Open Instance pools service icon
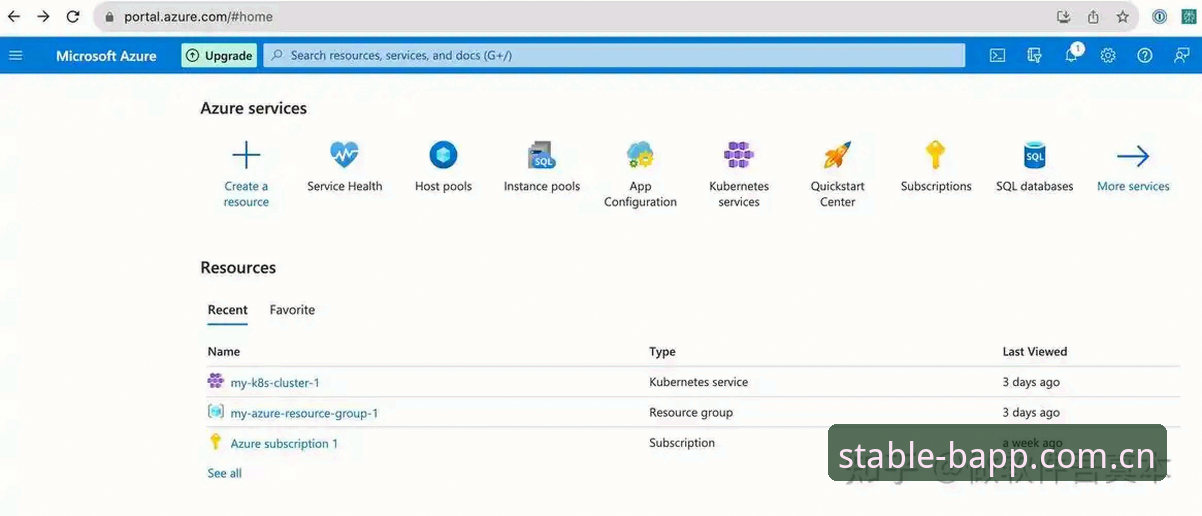This screenshot has height=516, width=1202. pos(542,155)
